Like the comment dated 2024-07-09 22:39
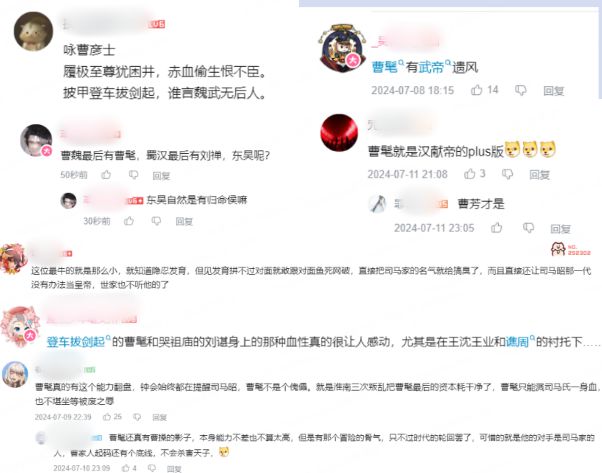 (107, 417)
